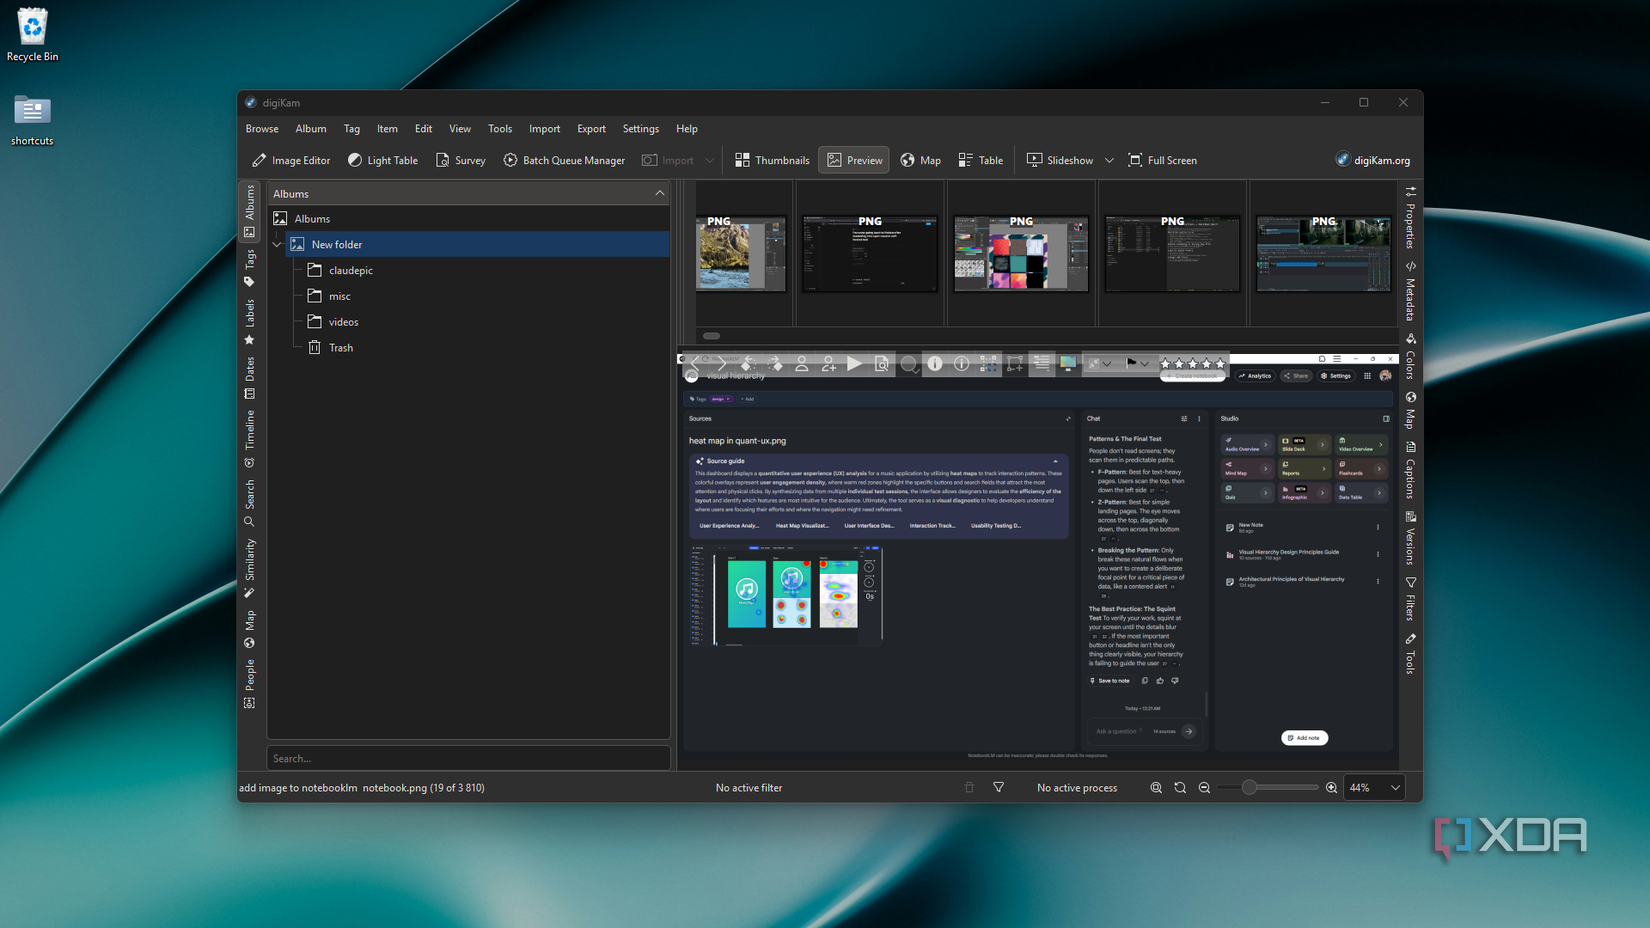Open the Slideshow dropdown arrow
Viewport: 1650px width, 928px height.
click(1109, 160)
